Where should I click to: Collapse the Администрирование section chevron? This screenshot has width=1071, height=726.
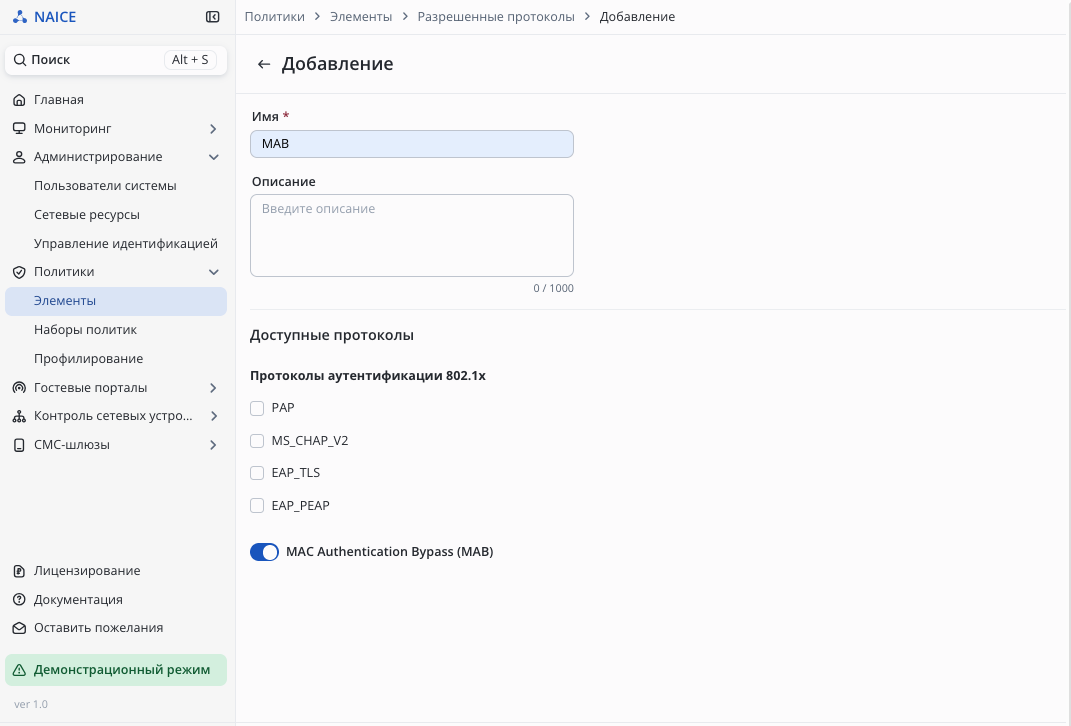click(x=213, y=157)
